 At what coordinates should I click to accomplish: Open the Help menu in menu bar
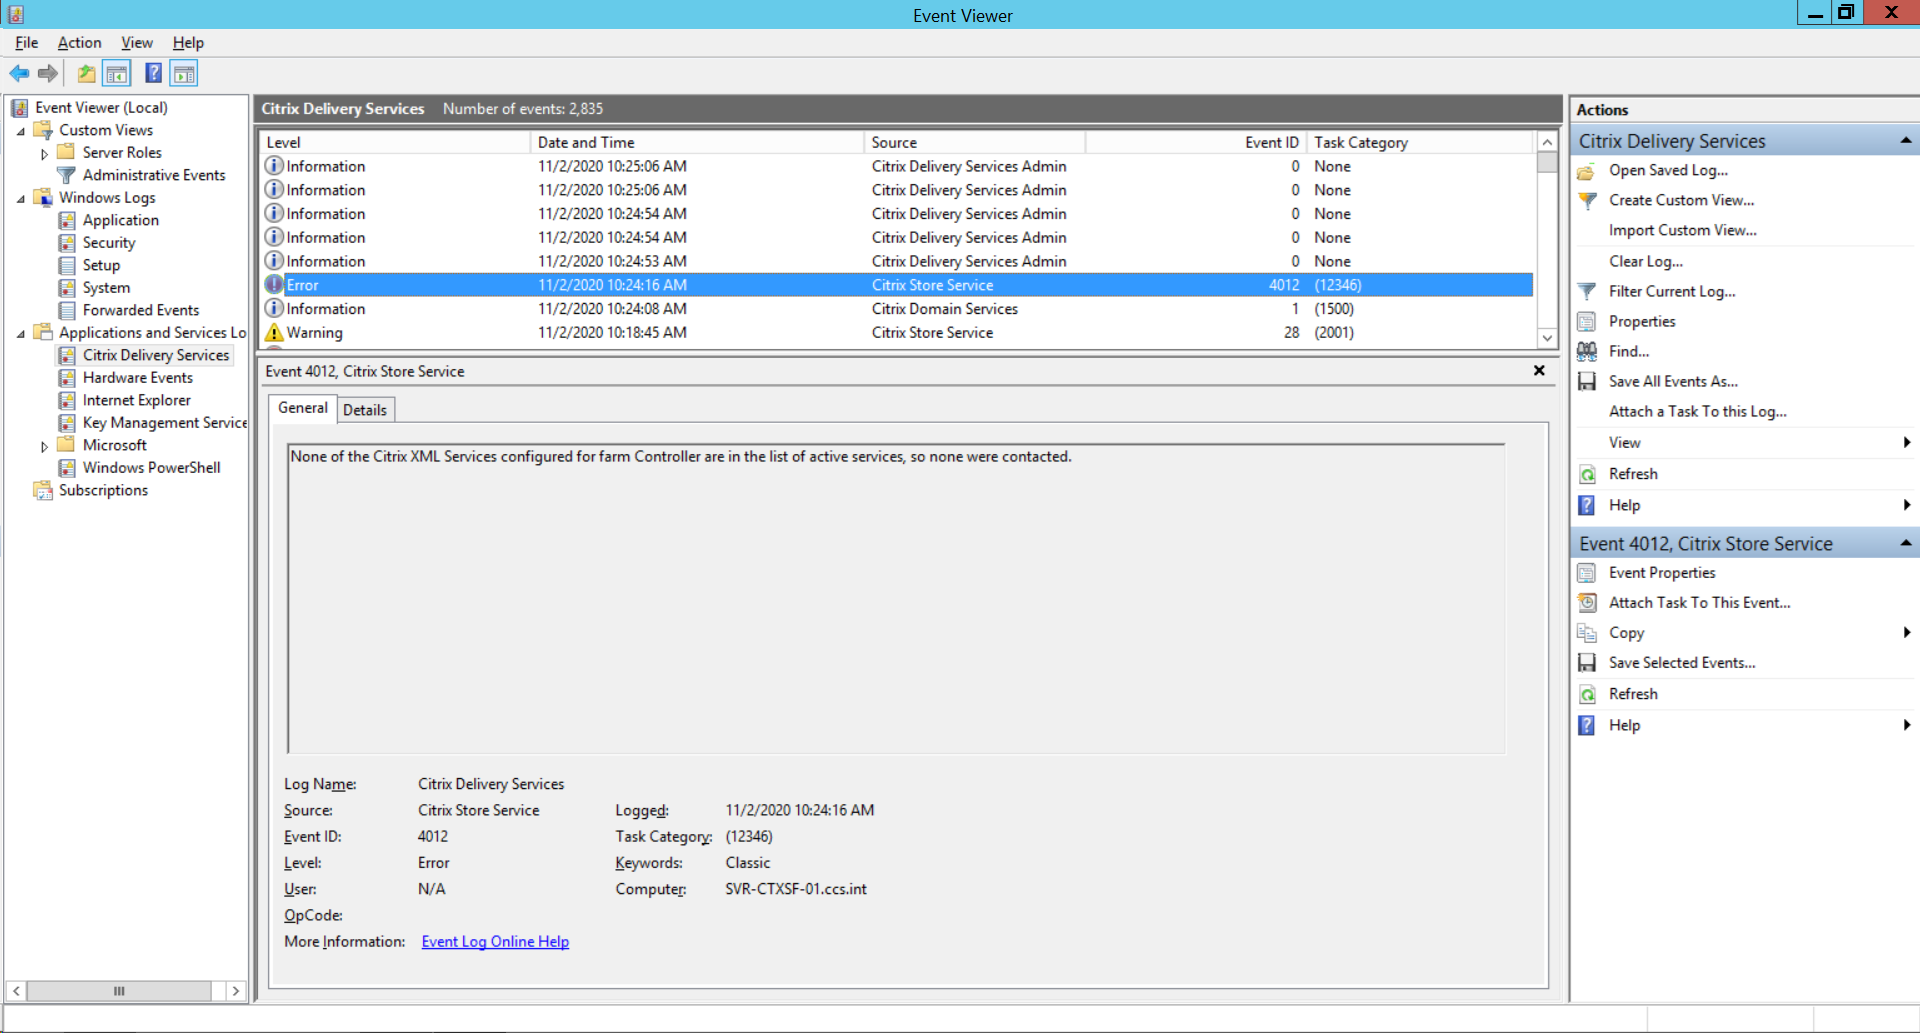coord(188,43)
